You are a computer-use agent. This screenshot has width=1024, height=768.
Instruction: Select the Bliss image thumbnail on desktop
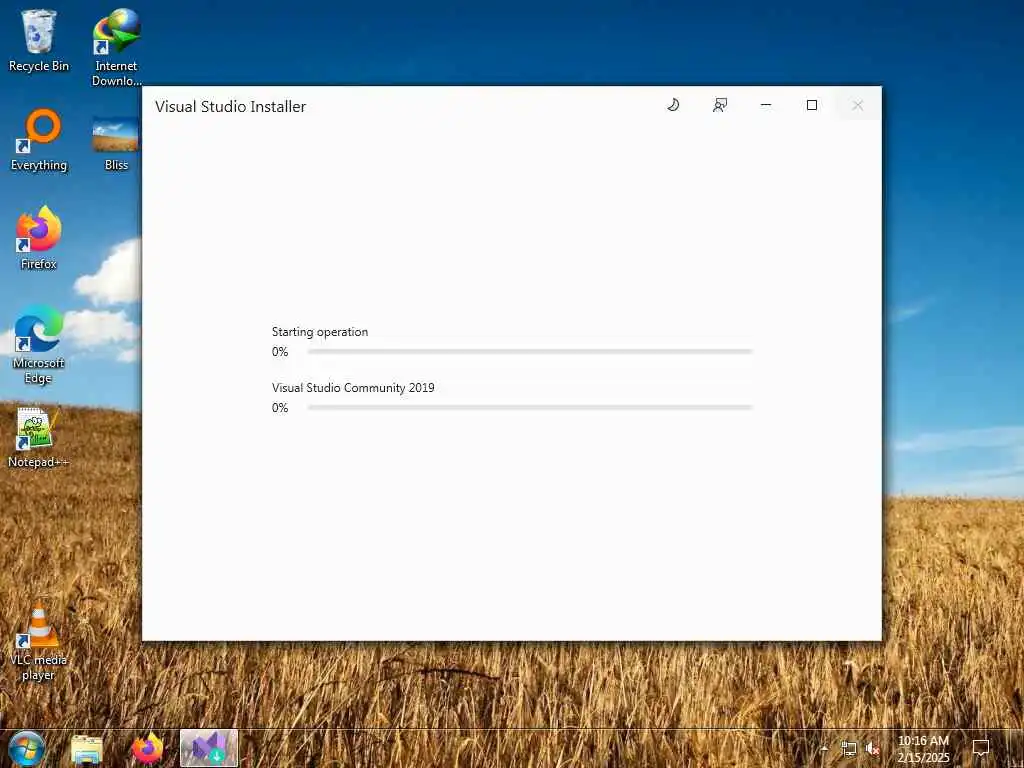click(x=116, y=144)
